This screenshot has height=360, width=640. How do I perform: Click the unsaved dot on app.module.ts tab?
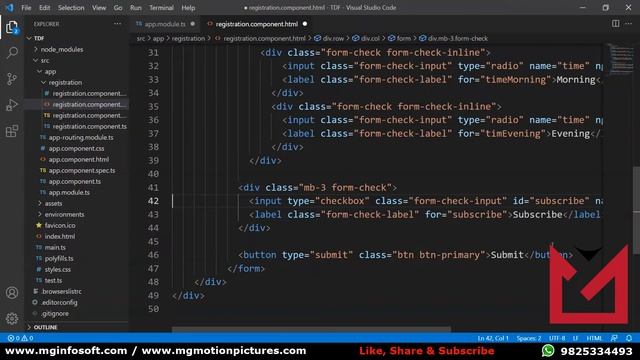click(x=193, y=24)
